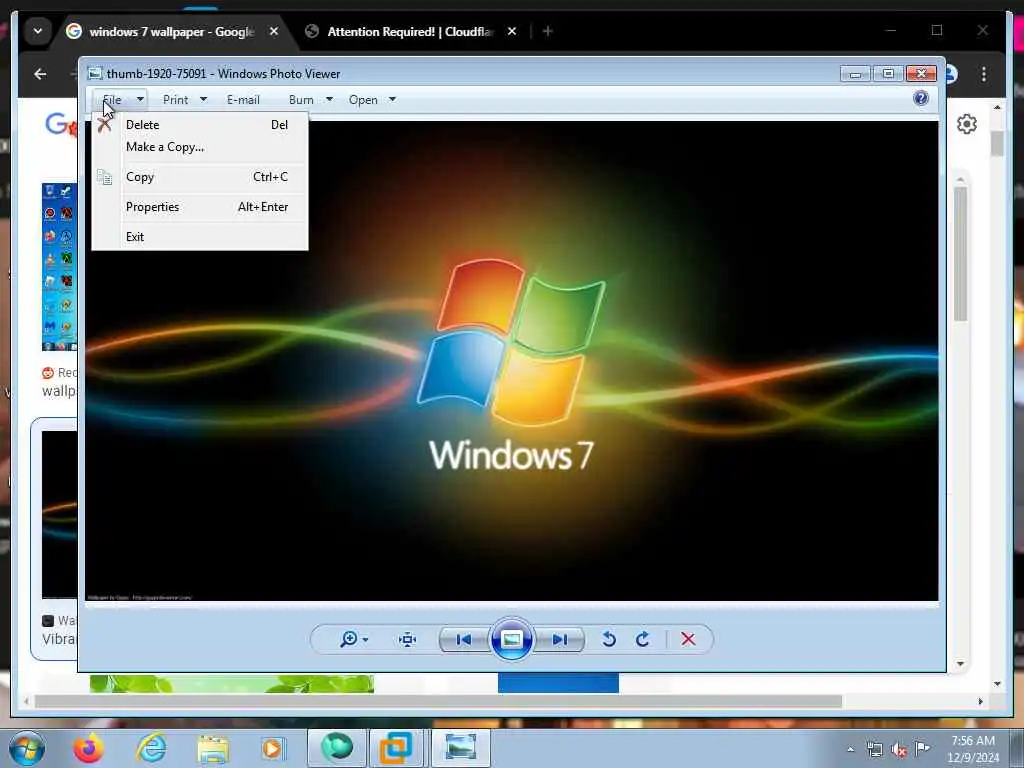Open the zoom magnifier control

tap(353, 639)
